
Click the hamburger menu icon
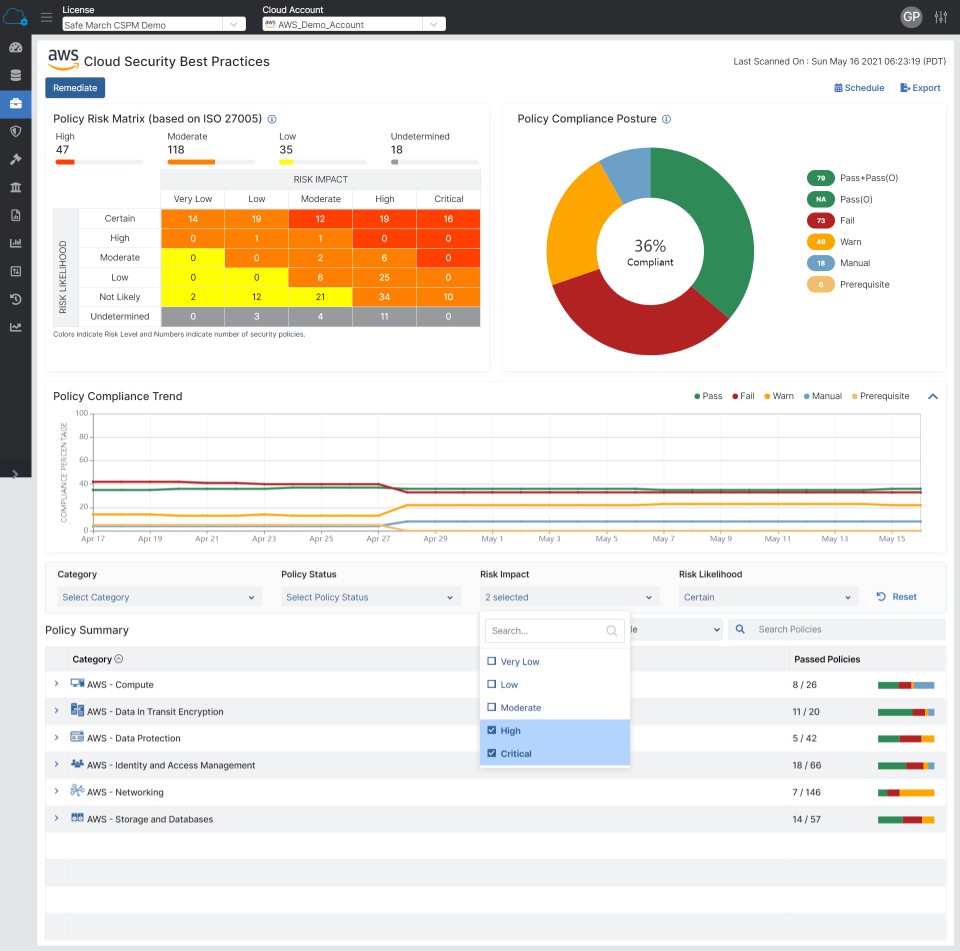[x=46, y=18]
